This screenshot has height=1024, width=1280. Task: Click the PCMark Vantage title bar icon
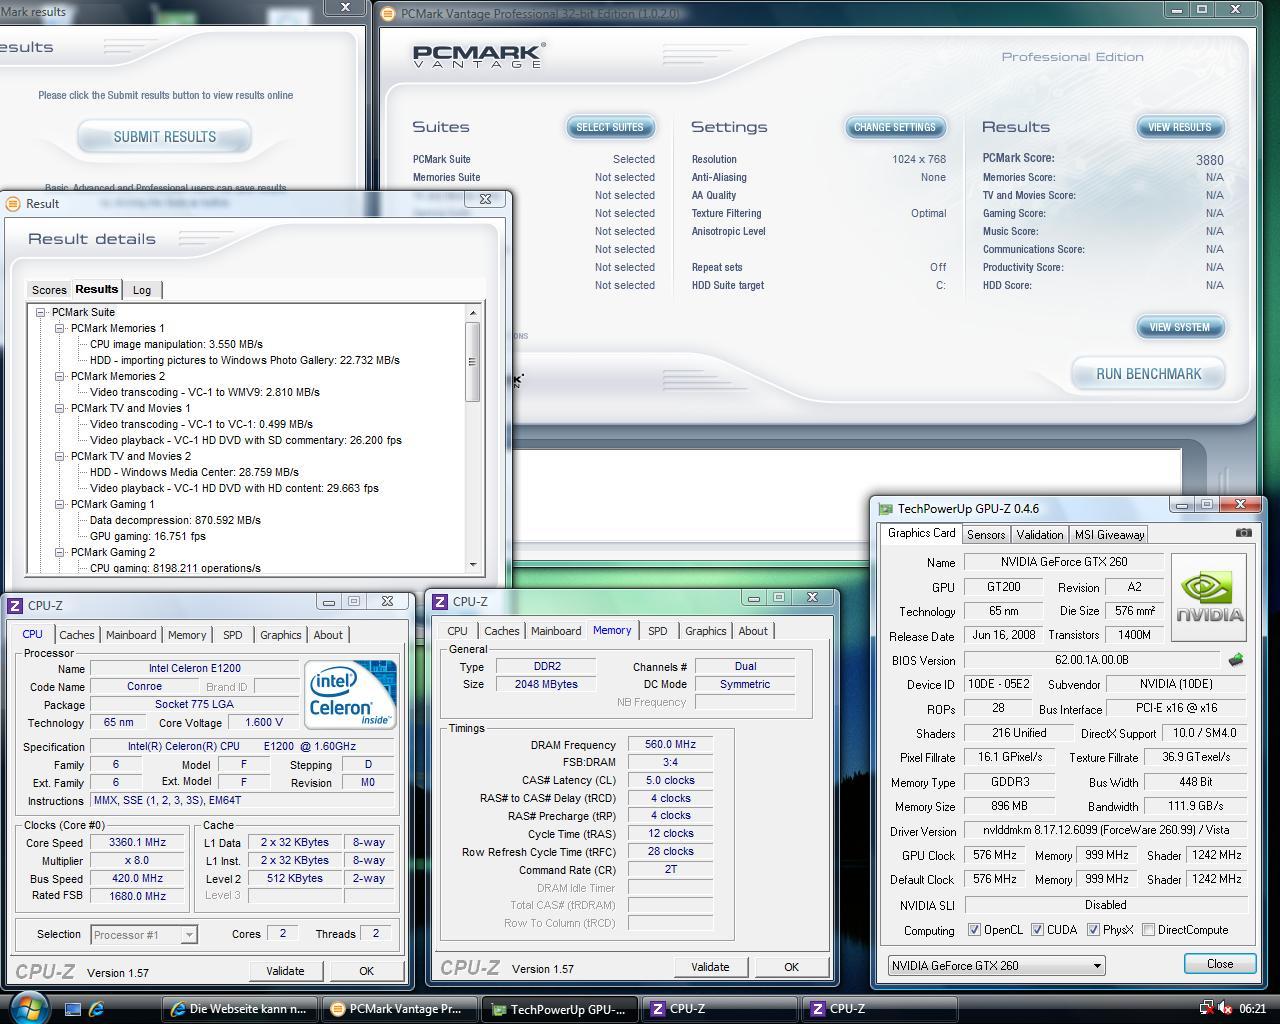(388, 14)
